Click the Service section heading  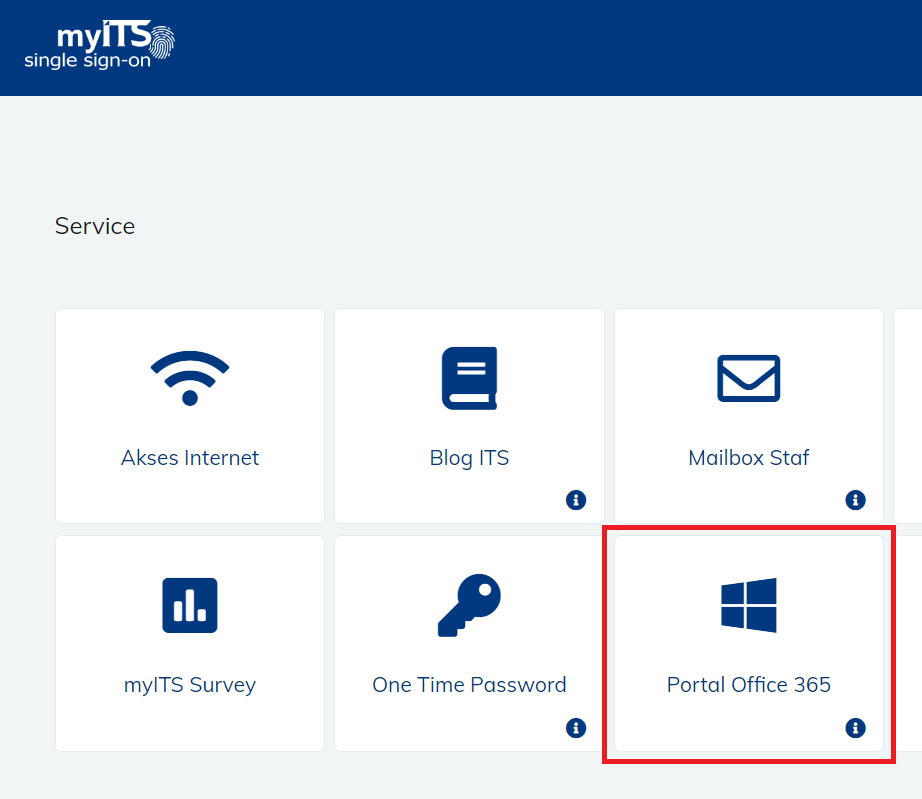95,226
